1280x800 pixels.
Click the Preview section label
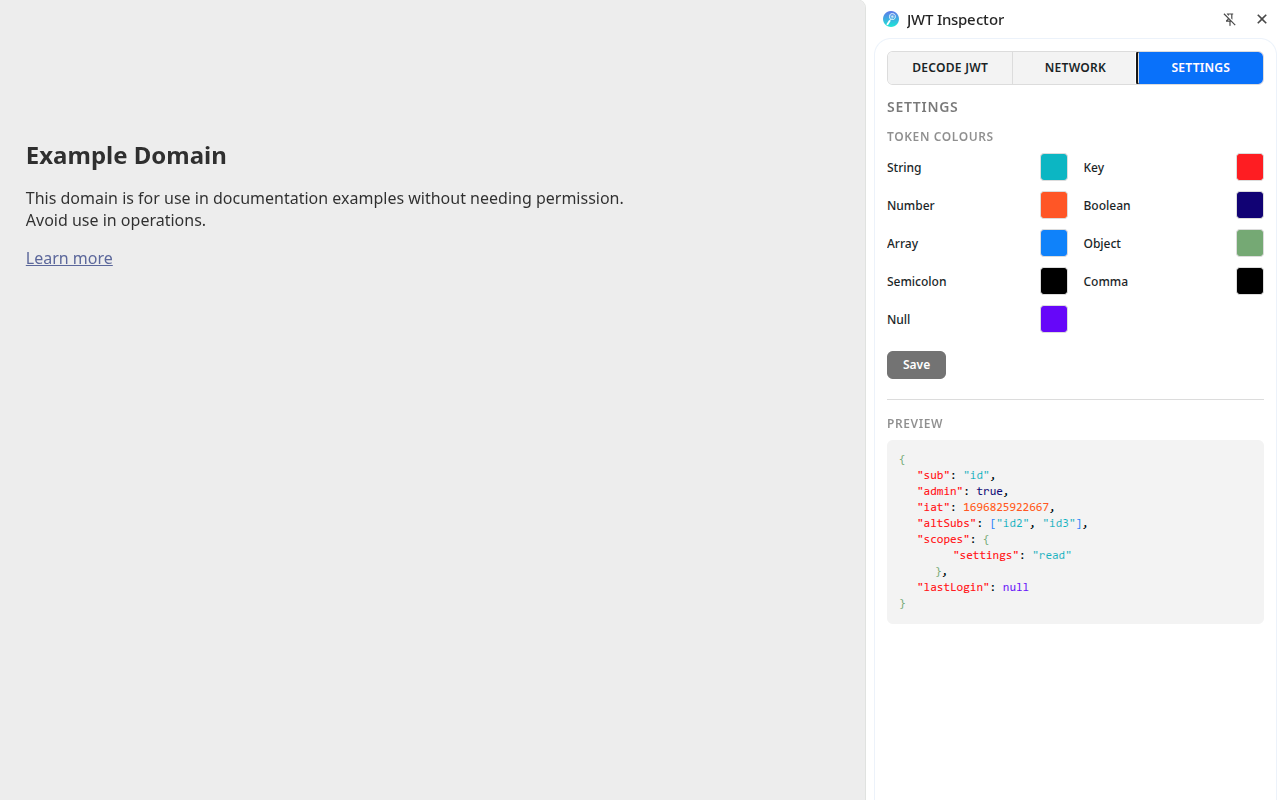click(x=915, y=424)
